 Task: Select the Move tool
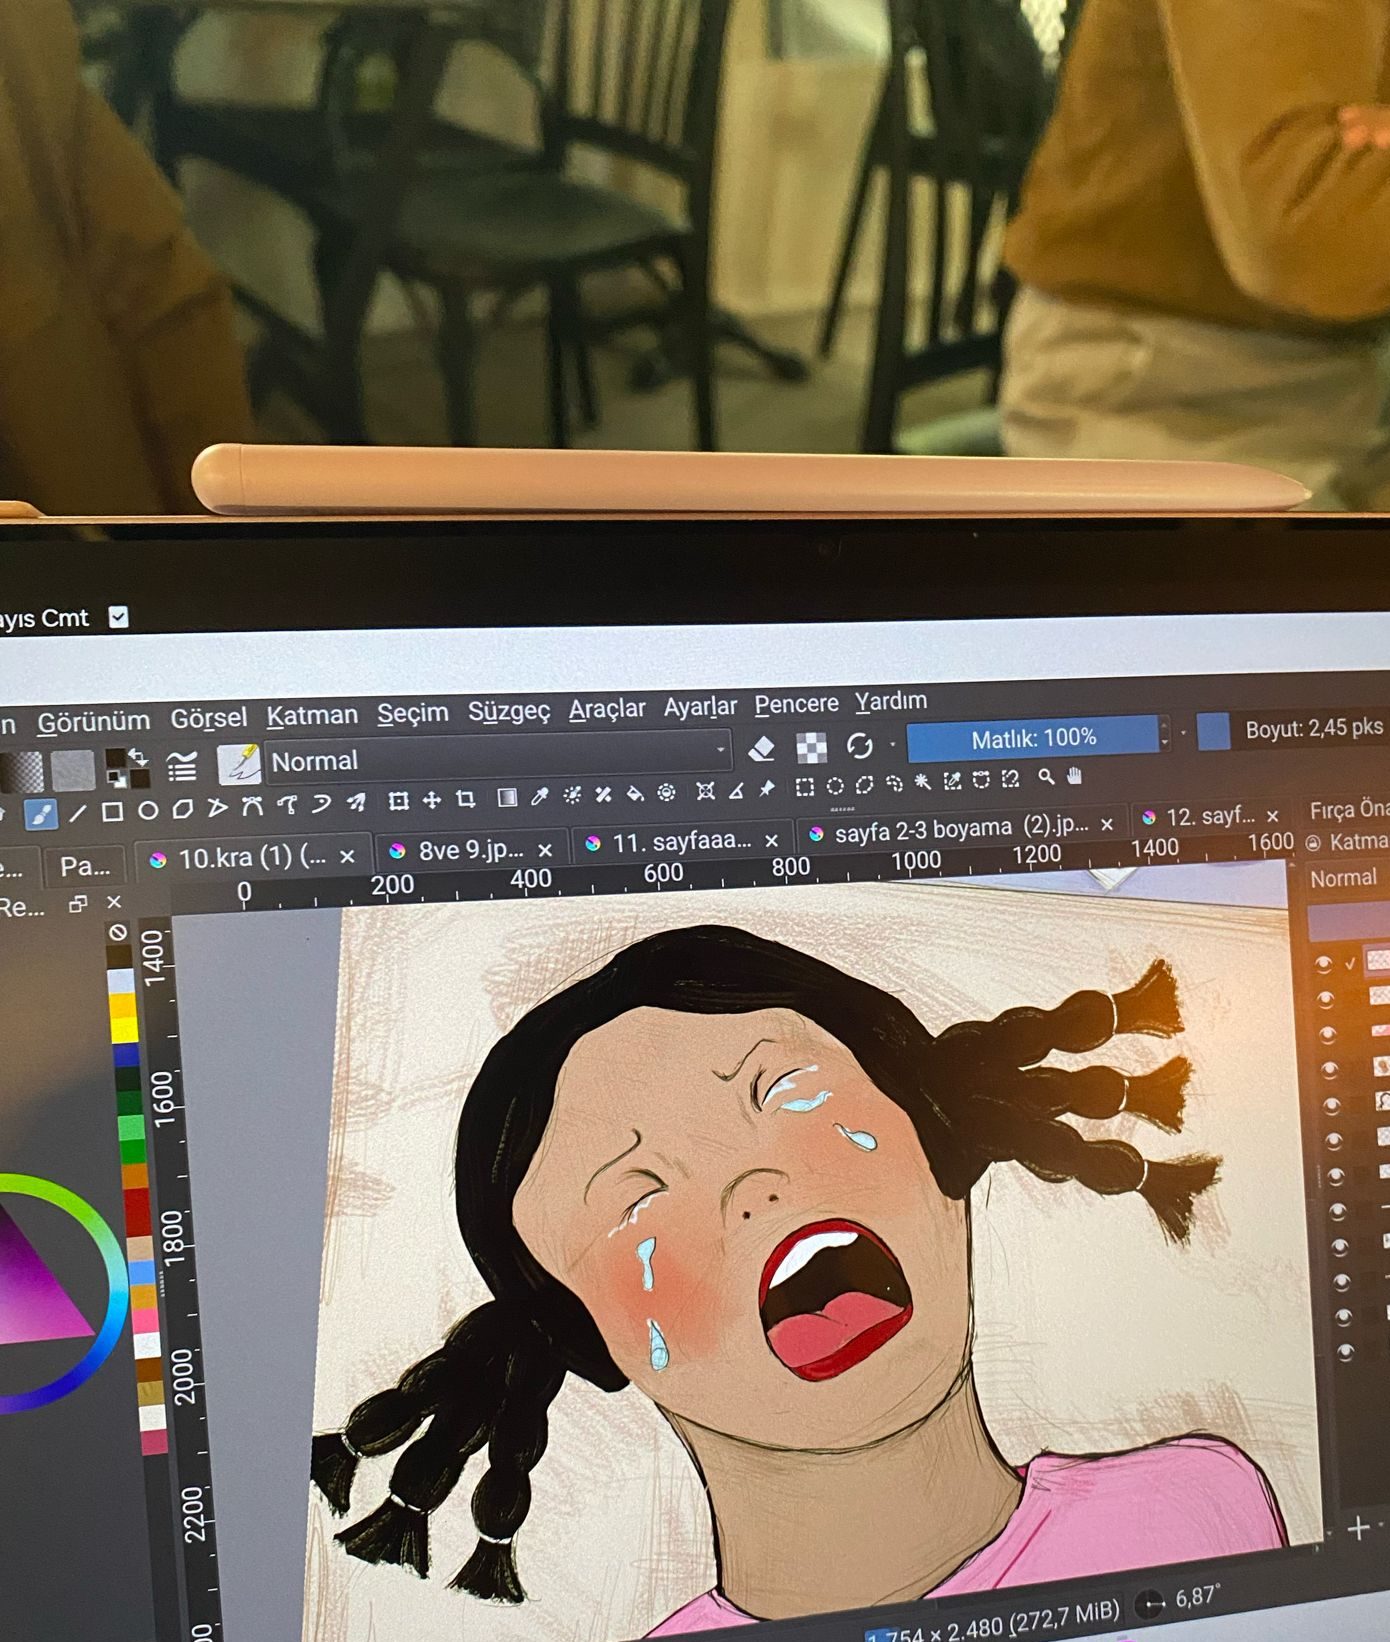tap(432, 800)
